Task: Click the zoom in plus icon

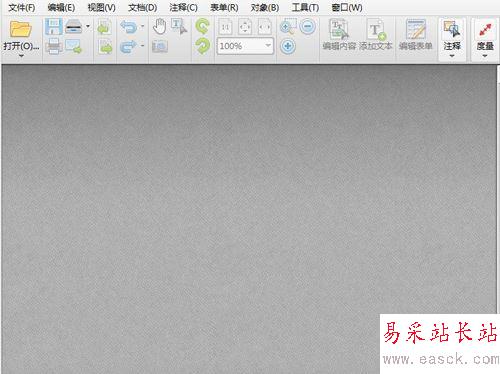Action: point(288,46)
